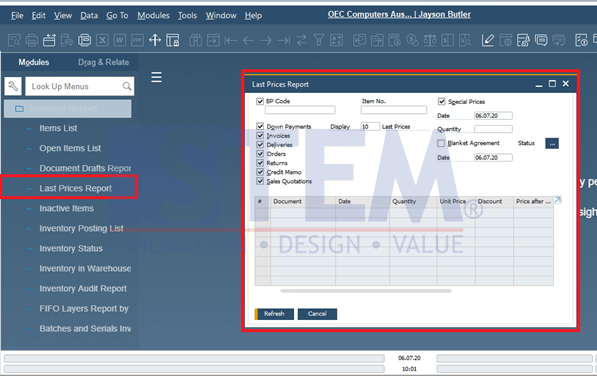Click the four-arrow move toolbar icon
The image size is (597, 376).
pyautogui.click(x=155, y=40)
